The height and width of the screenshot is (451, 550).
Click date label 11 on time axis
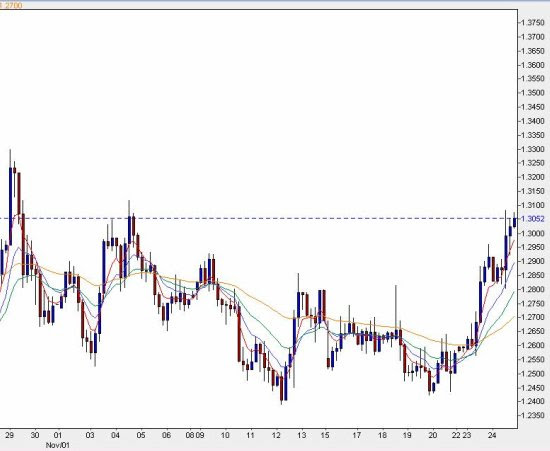coord(250,435)
